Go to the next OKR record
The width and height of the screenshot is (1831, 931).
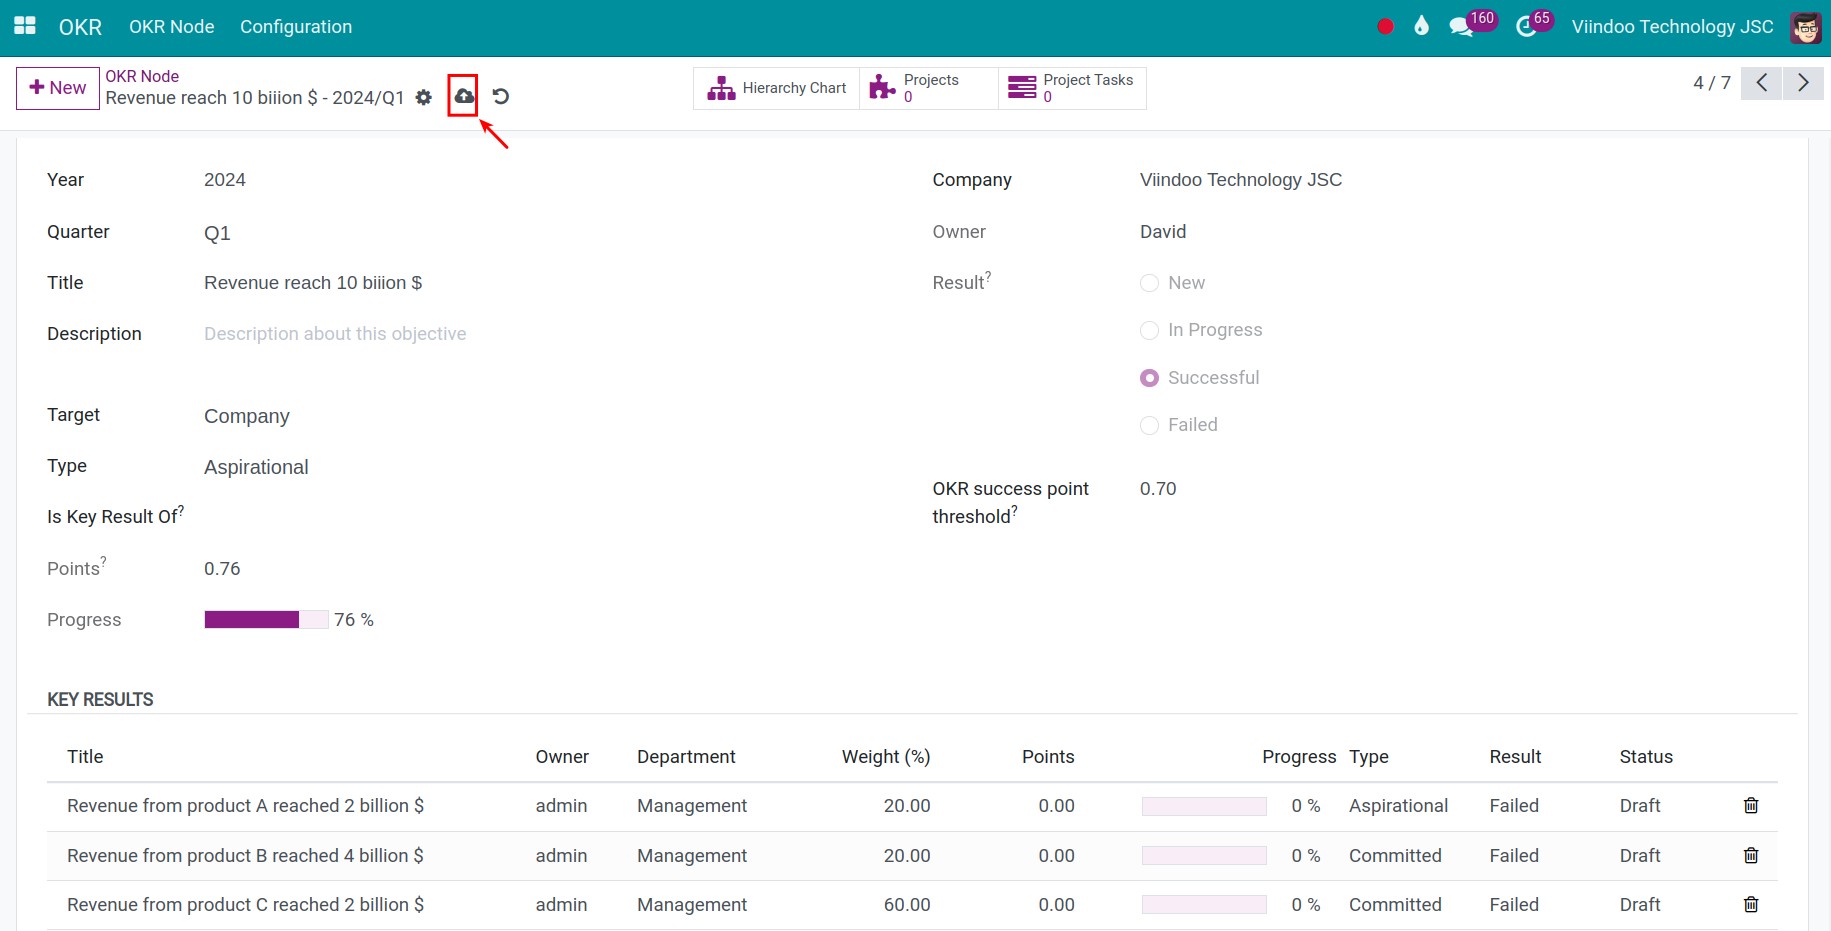tap(1803, 83)
